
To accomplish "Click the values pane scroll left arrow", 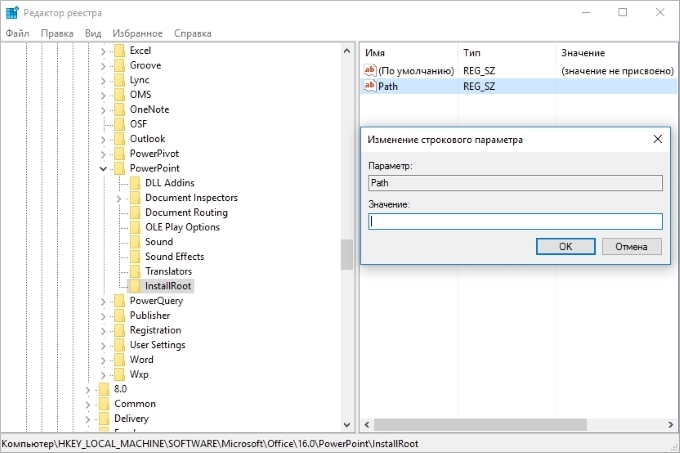I will 367,424.
